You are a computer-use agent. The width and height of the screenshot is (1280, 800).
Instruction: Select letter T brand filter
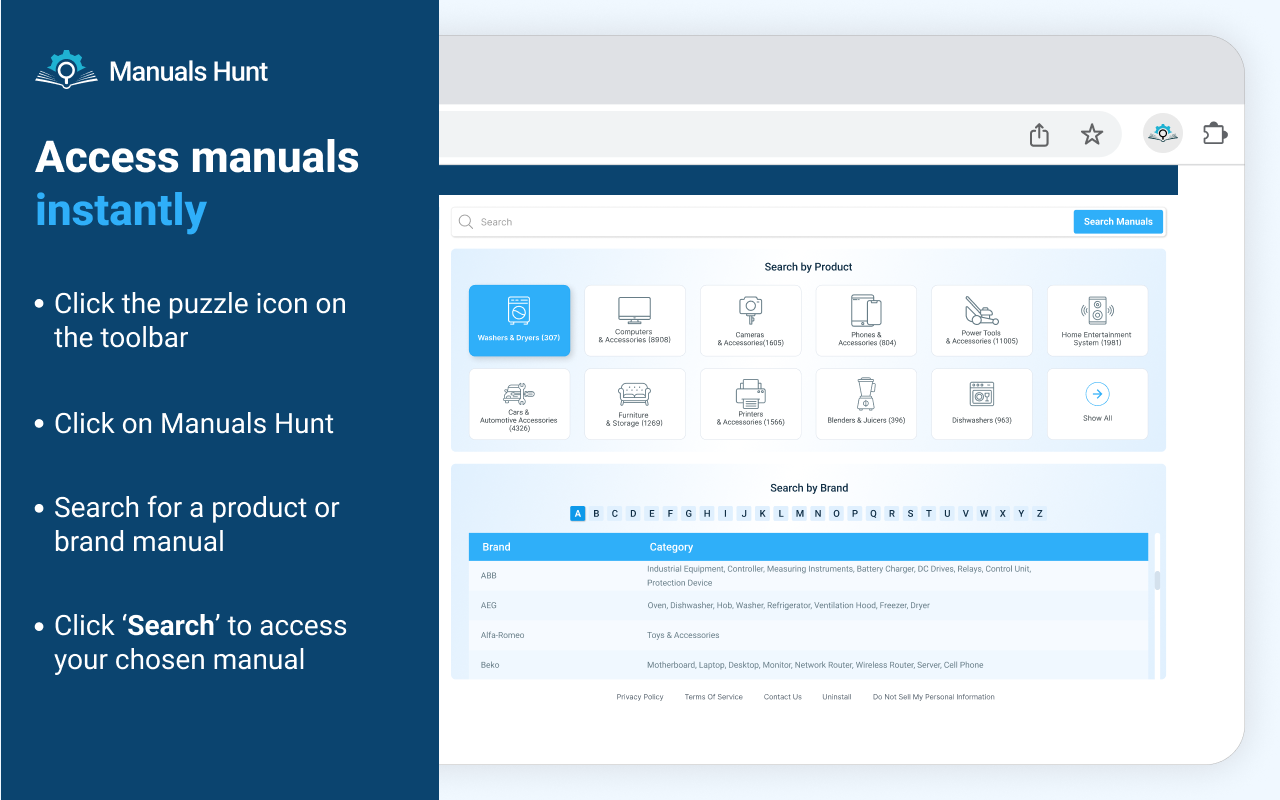(929, 514)
